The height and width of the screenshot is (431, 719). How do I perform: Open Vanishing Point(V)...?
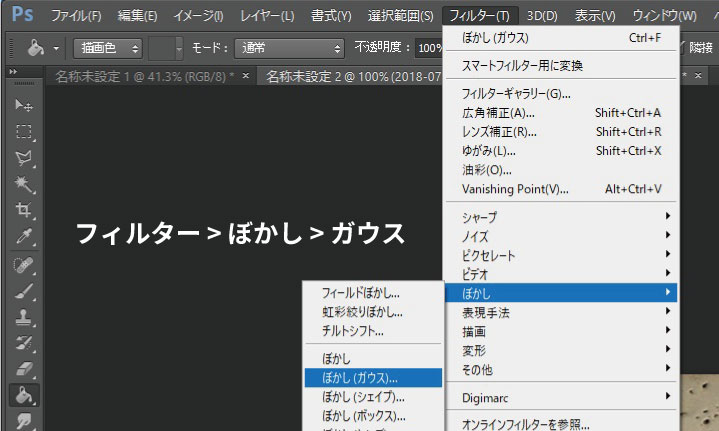(x=561, y=189)
